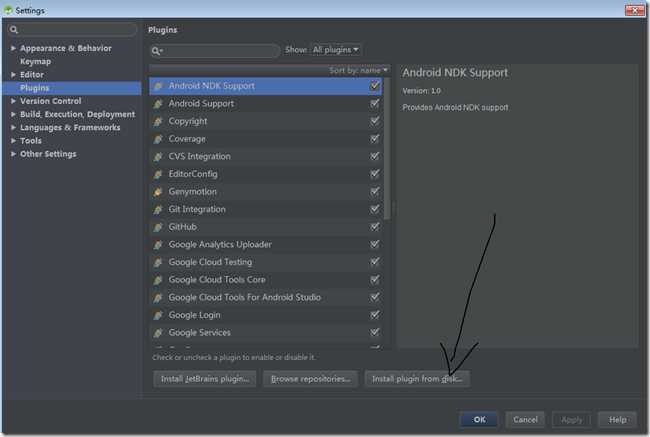Viewport: 650px width, 437px height.
Task: Expand Languages & Frameworks arrow
Action: pos(13,127)
